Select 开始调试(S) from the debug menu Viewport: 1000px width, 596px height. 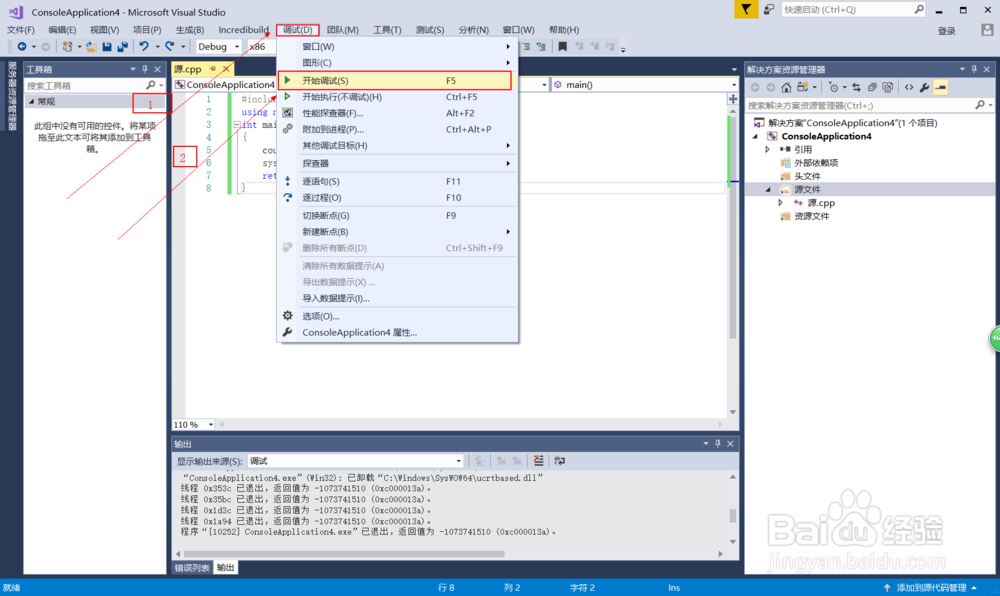click(395, 80)
